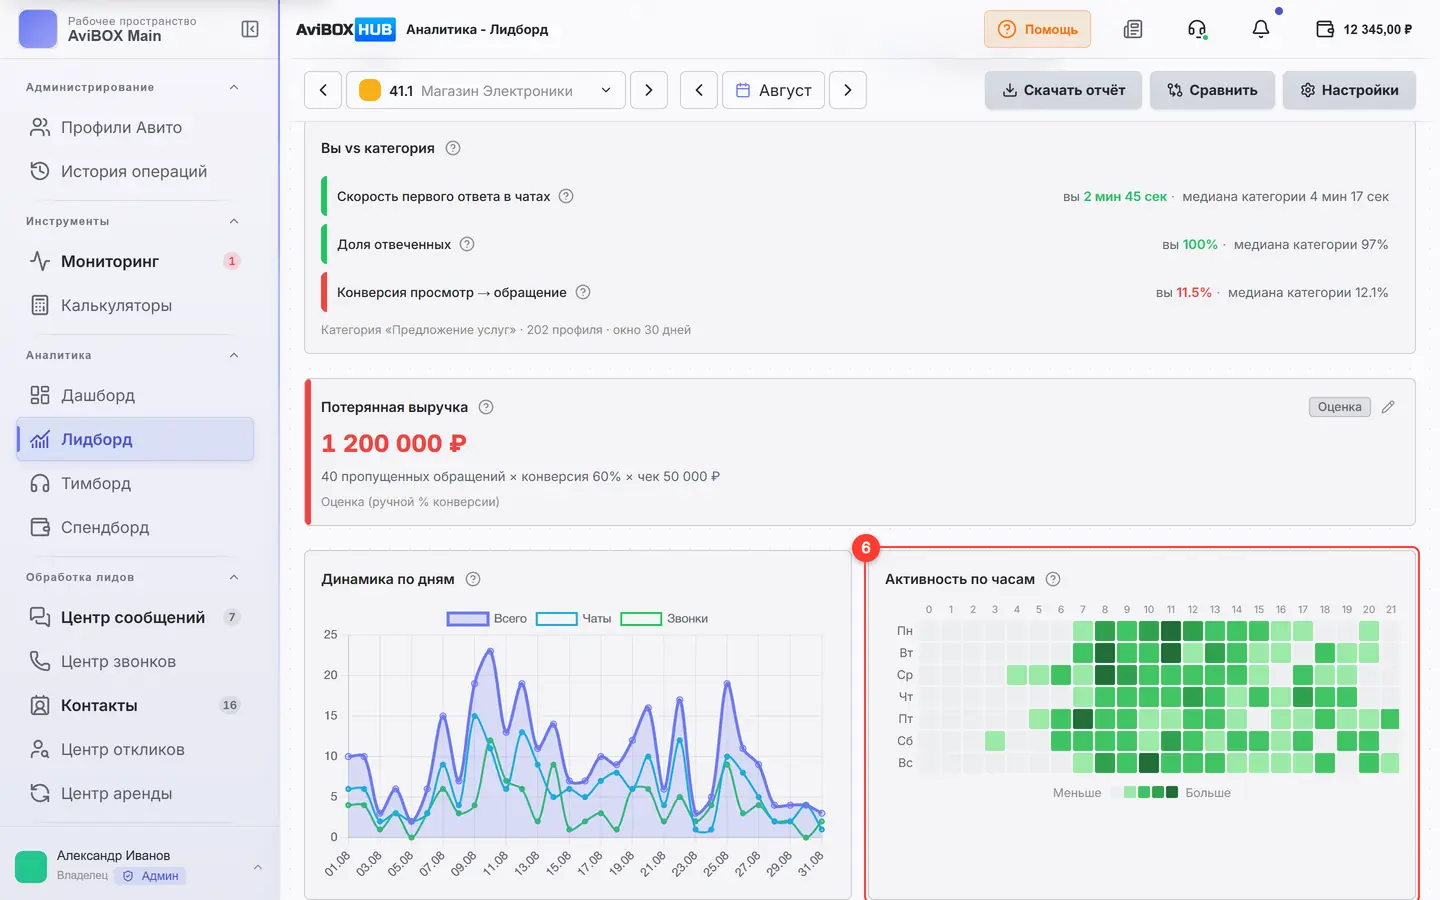Open notifications bell
The width and height of the screenshot is (1440, 900).
[x=1261, y=29]
